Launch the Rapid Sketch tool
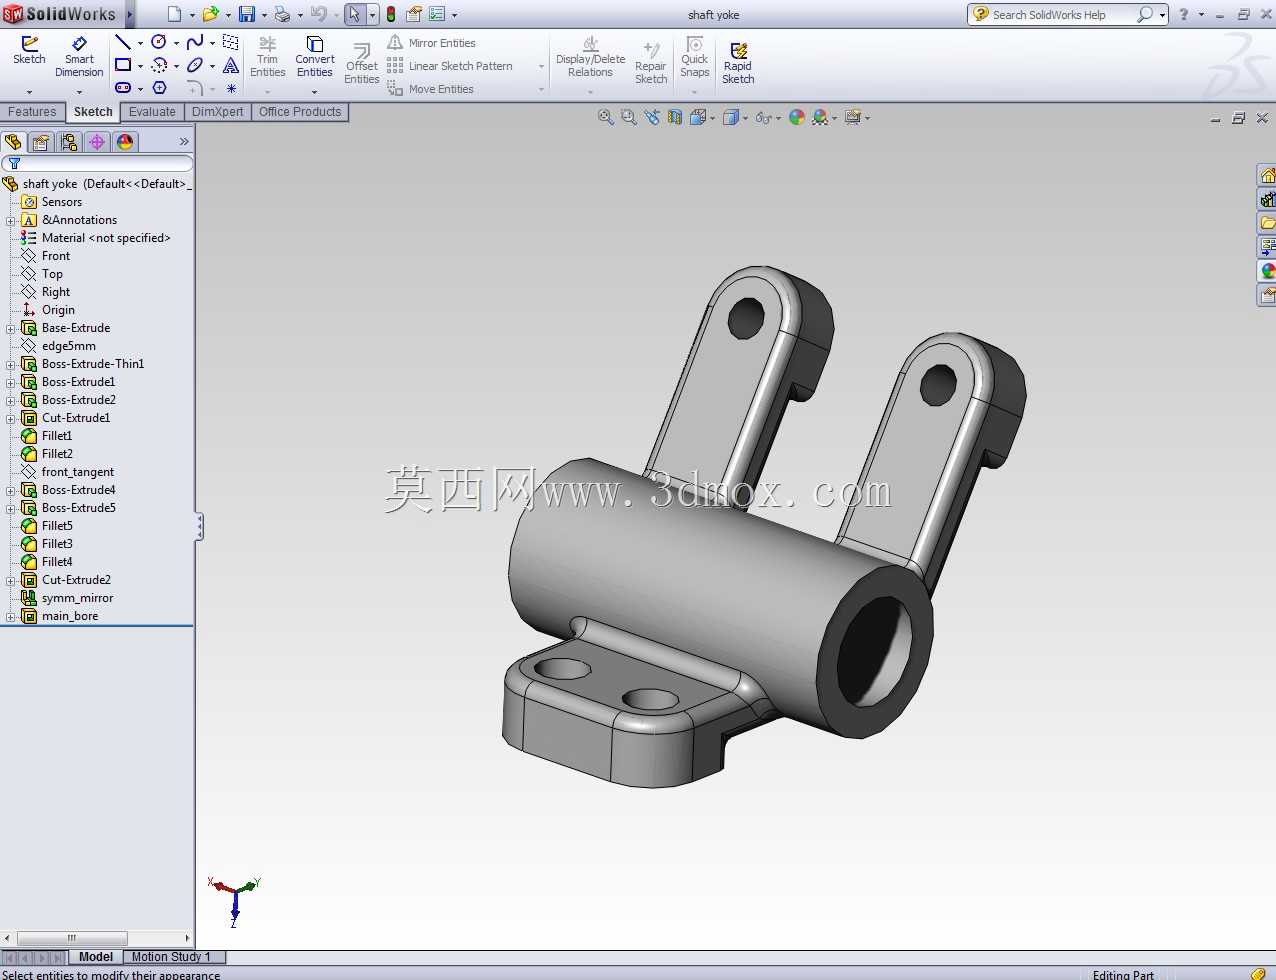 (x=738, y=64)
